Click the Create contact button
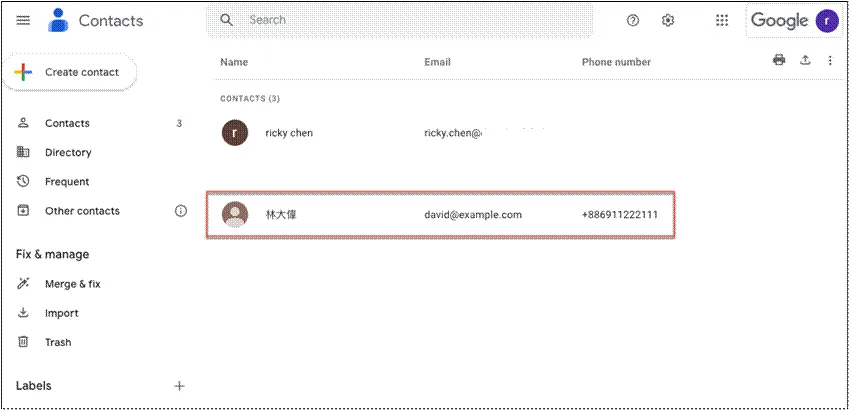 [69, 72]
